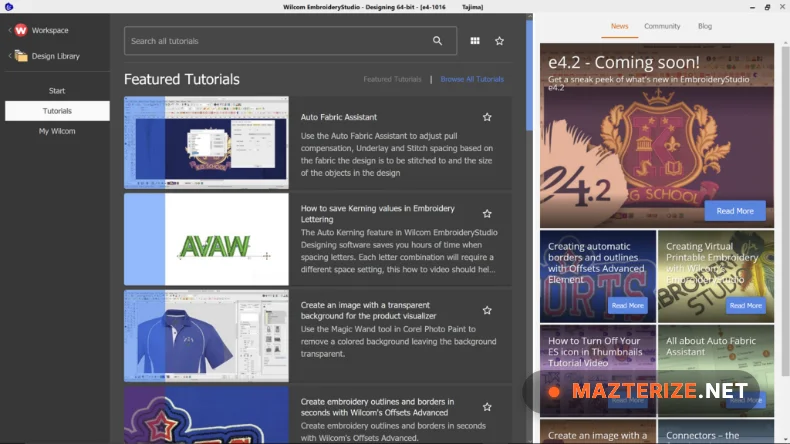This screenshot has height=444, width=790.
Task: Switch to the Blog tab
Action: [x=705, y=26]
